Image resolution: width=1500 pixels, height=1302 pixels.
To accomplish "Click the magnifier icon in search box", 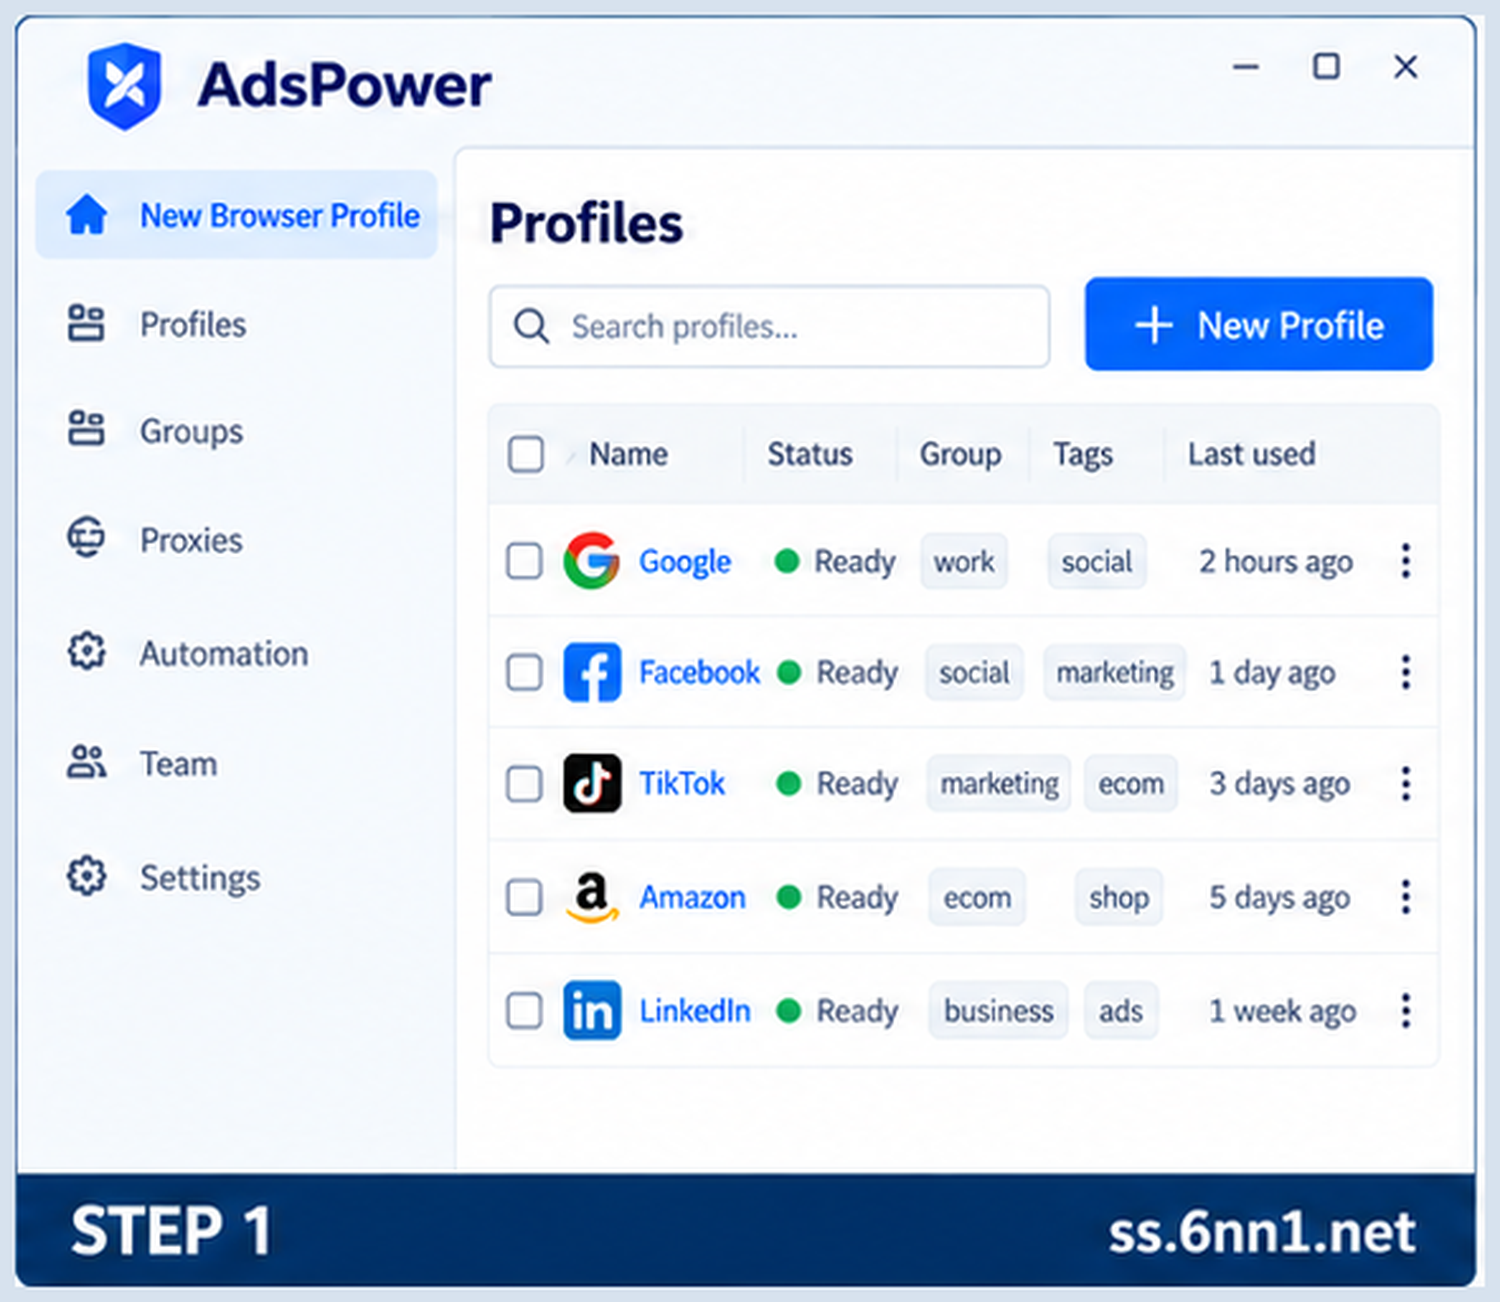I will [x=531, y=326].
